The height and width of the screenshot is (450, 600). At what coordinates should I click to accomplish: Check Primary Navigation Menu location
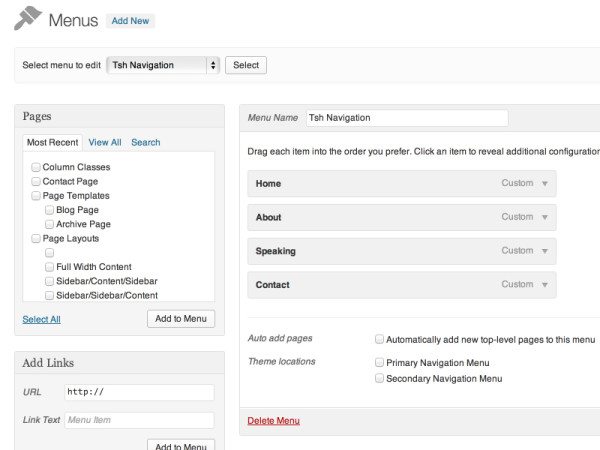(x=379, y=362)
